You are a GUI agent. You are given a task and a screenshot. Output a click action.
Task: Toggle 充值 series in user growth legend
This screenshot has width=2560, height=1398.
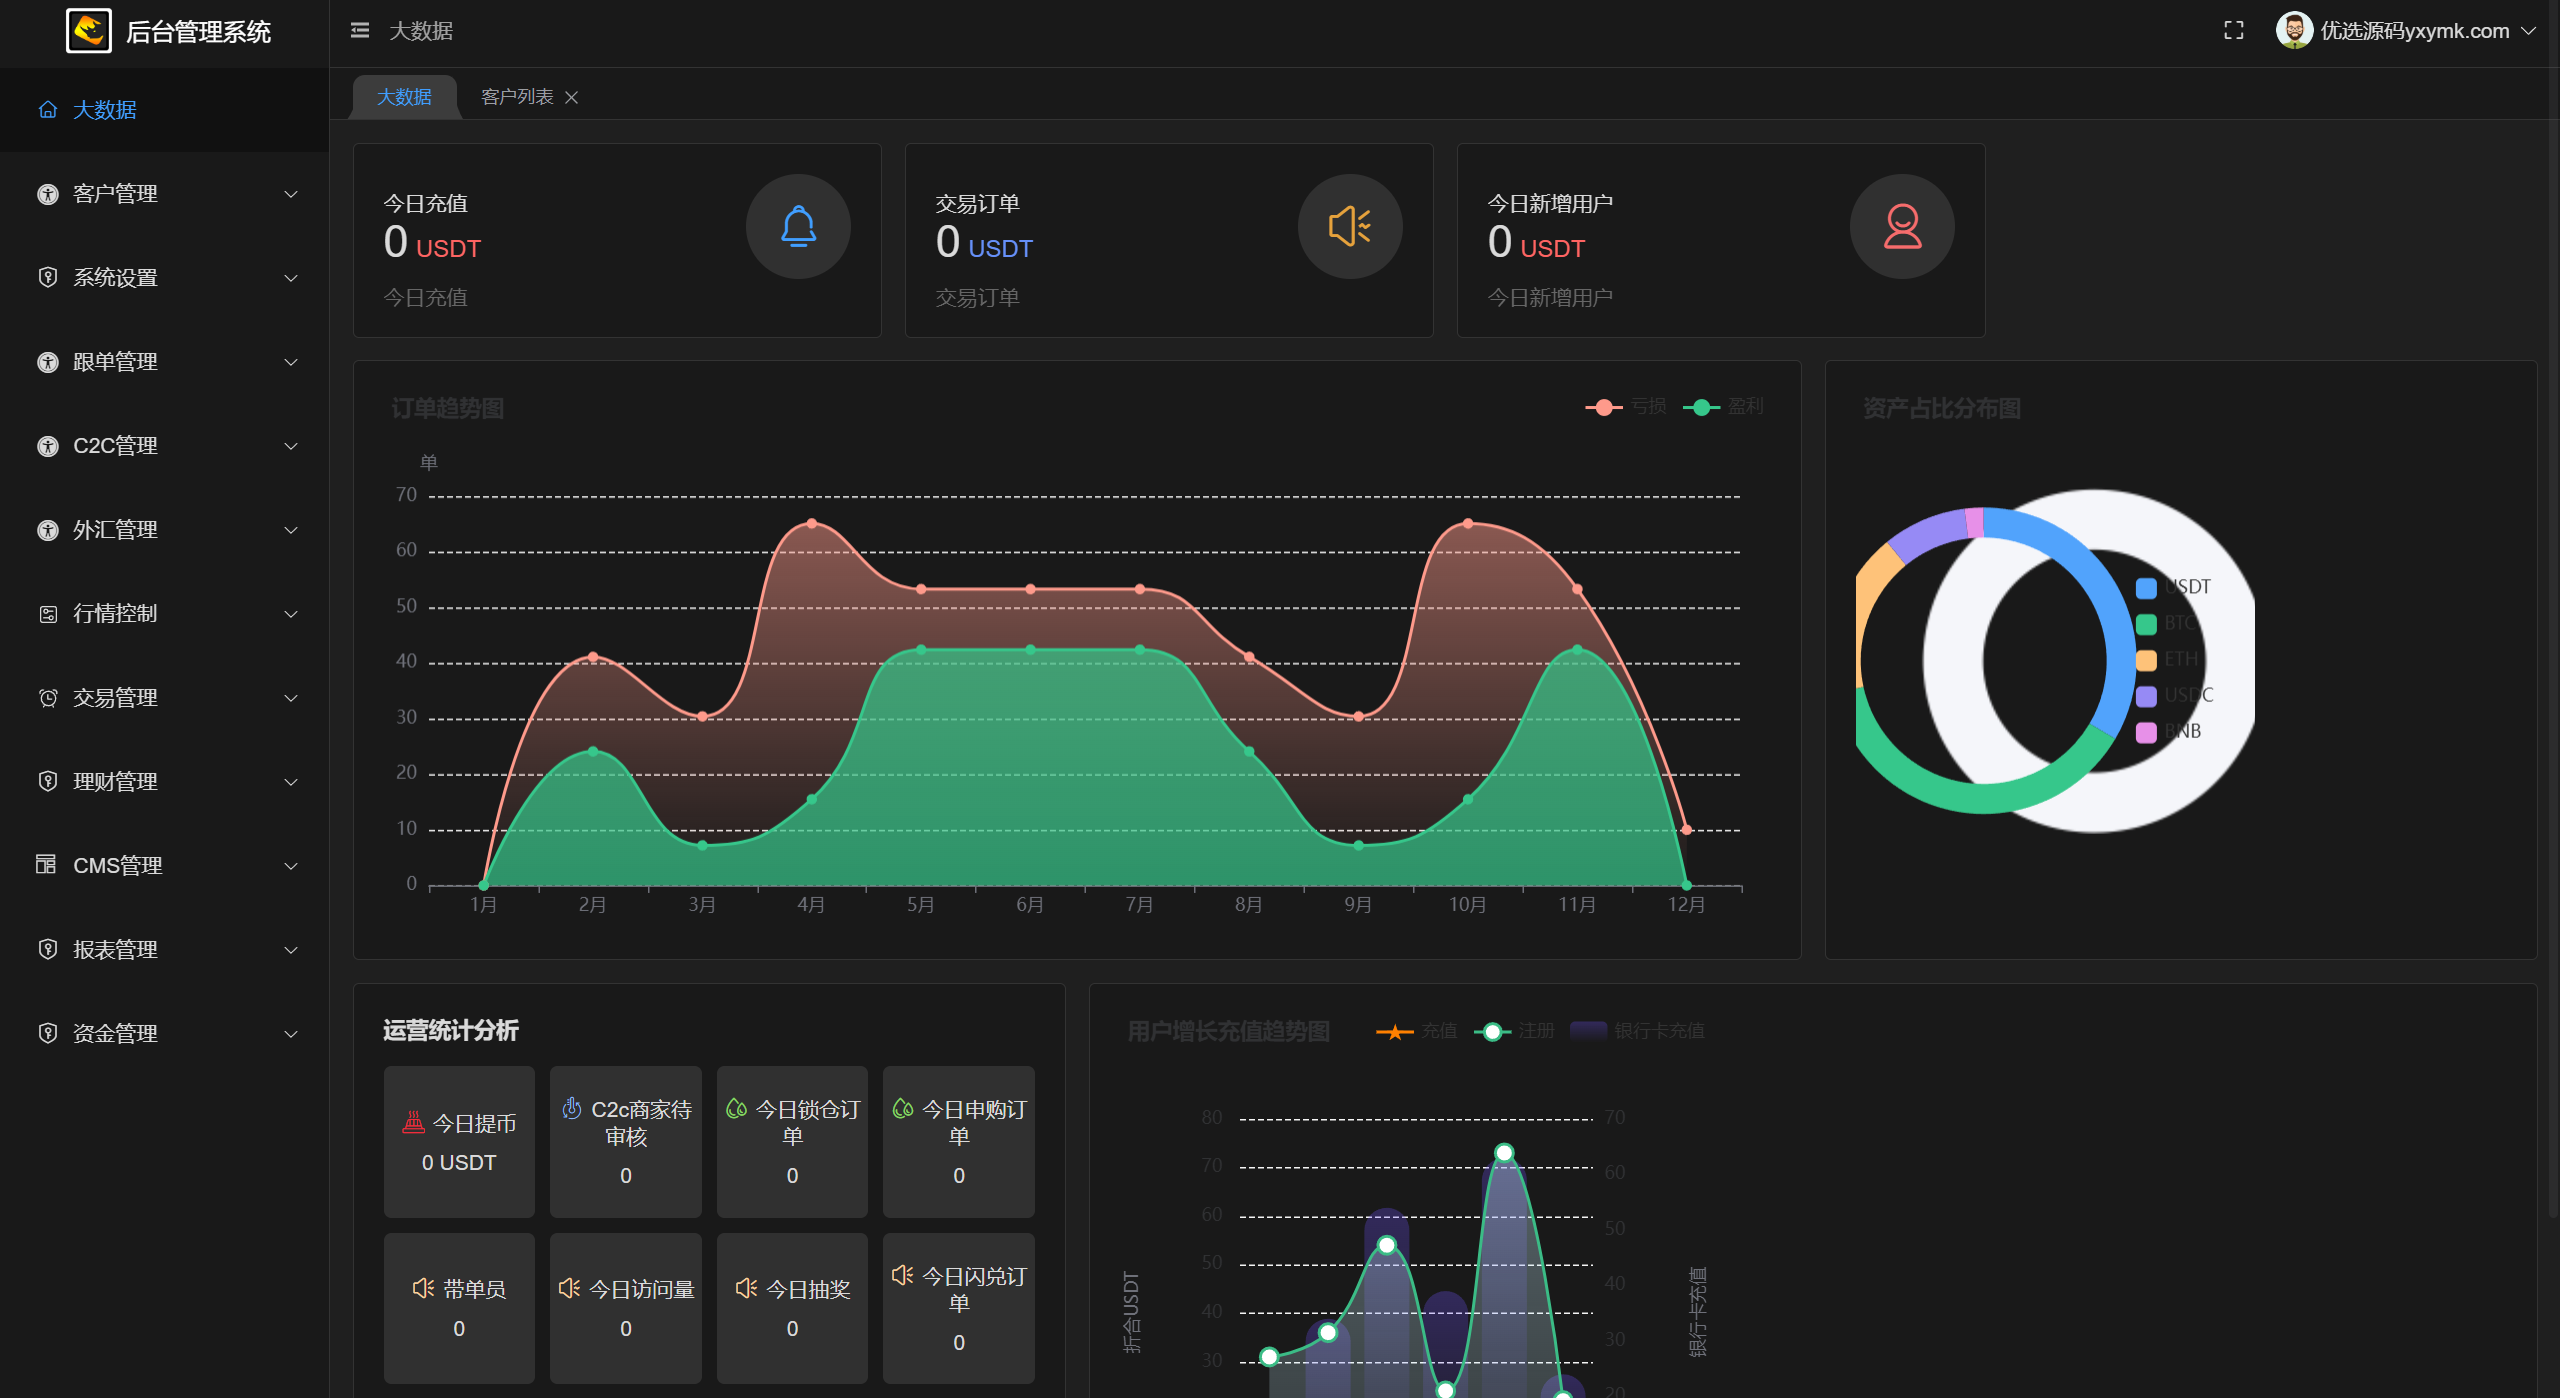pos(1416,1031)
